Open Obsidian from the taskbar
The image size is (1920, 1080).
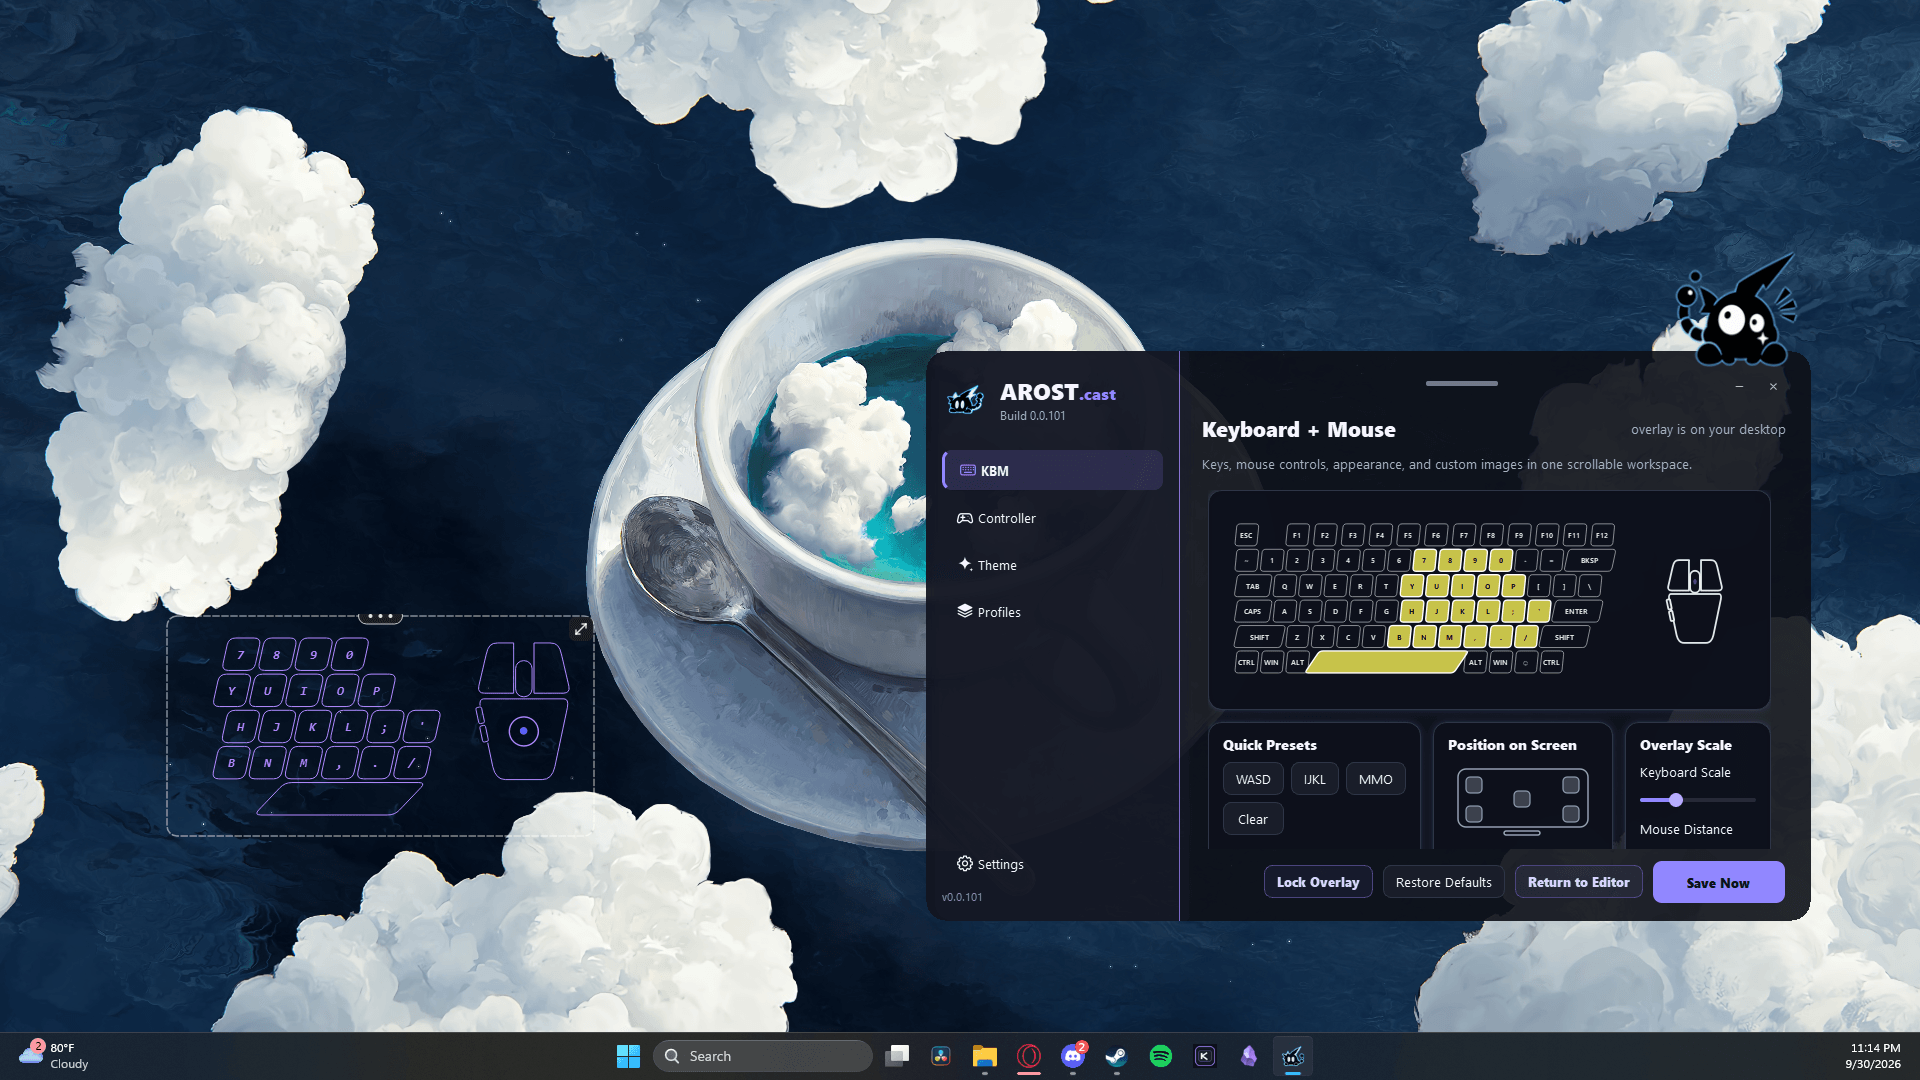1249,1056
